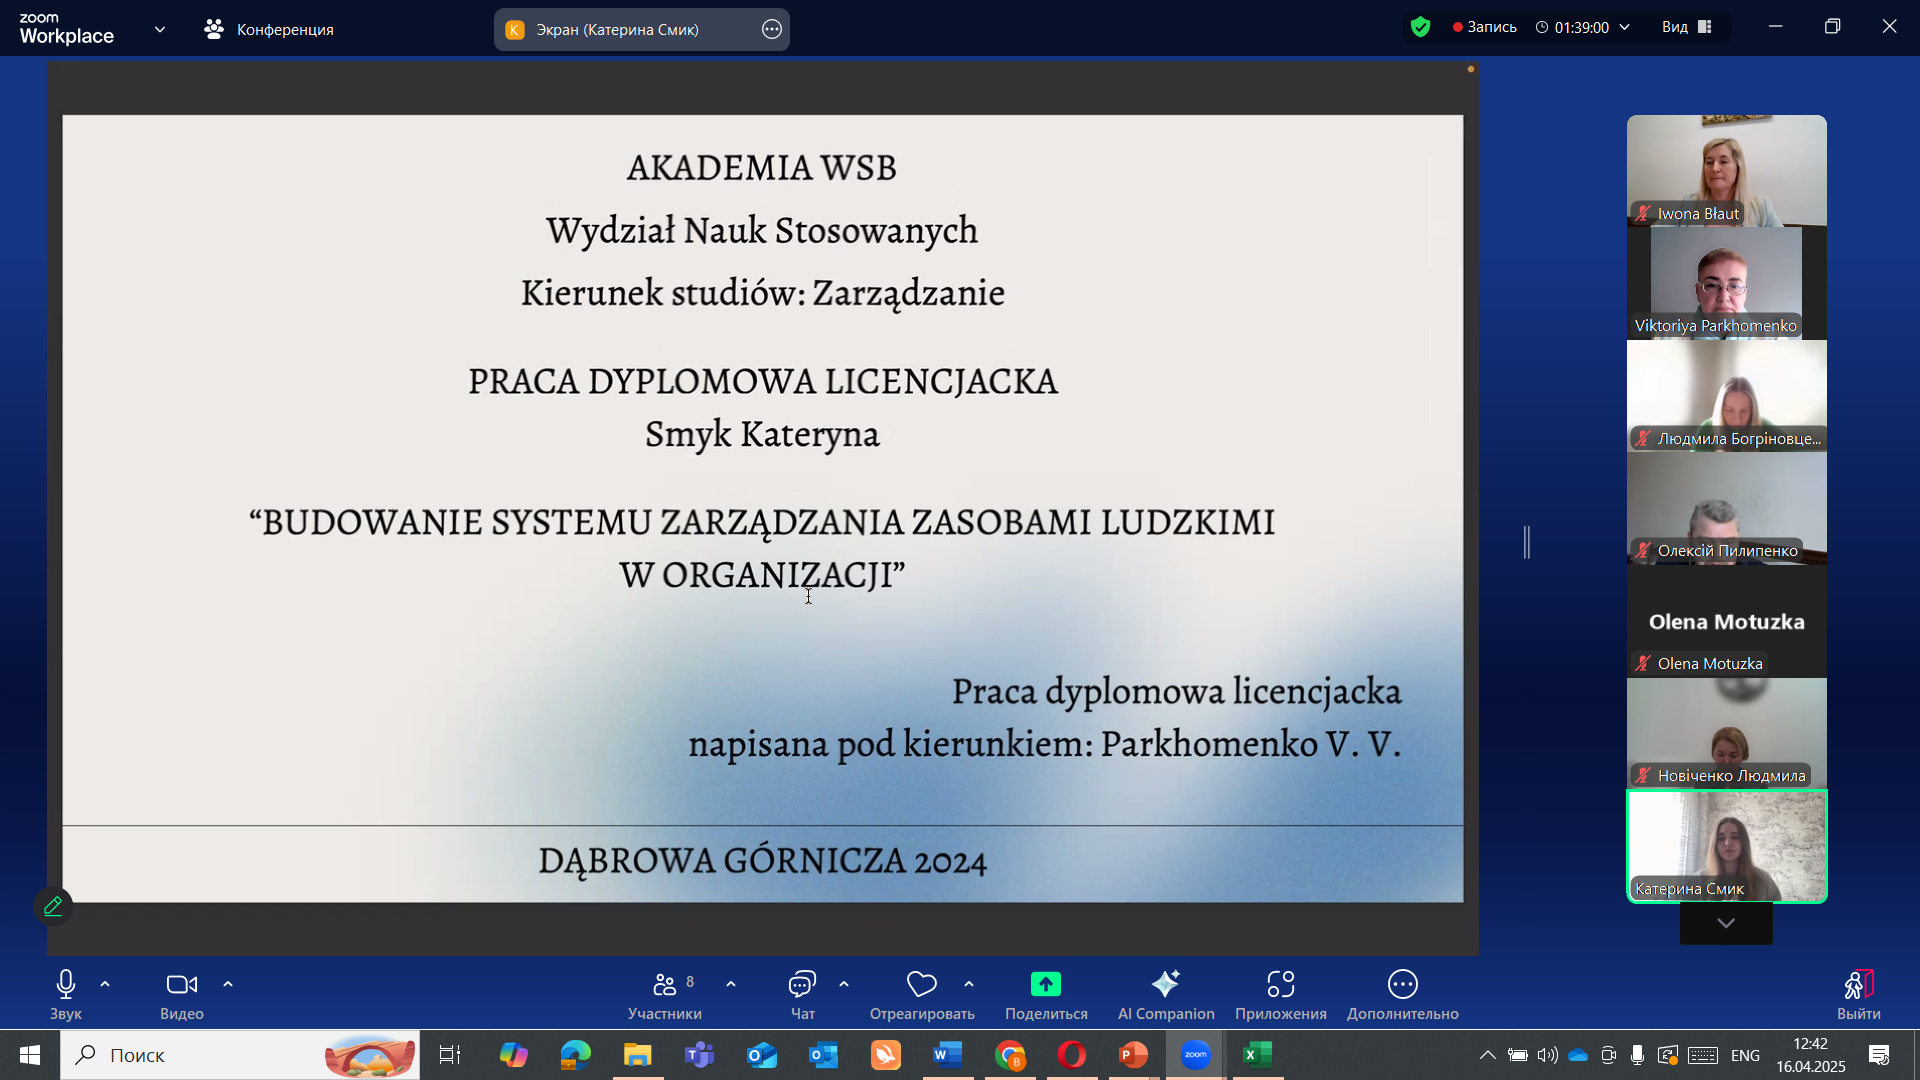Click the Выйти leave meeting button
This screenshot has height=1080, width=1920.
point(1858,994)
